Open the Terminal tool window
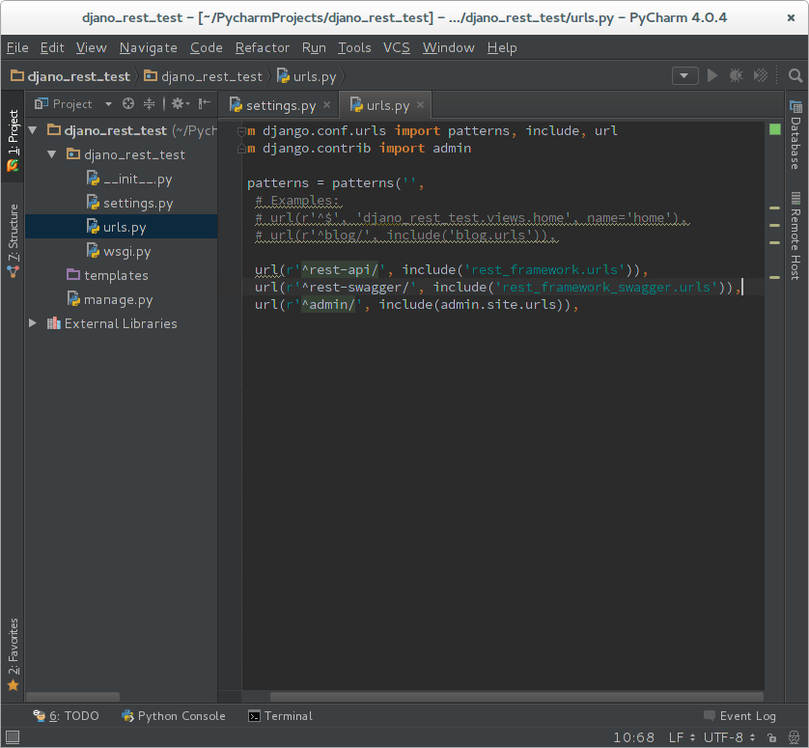Screen dimensions: 809x748 tap(280, 716)
